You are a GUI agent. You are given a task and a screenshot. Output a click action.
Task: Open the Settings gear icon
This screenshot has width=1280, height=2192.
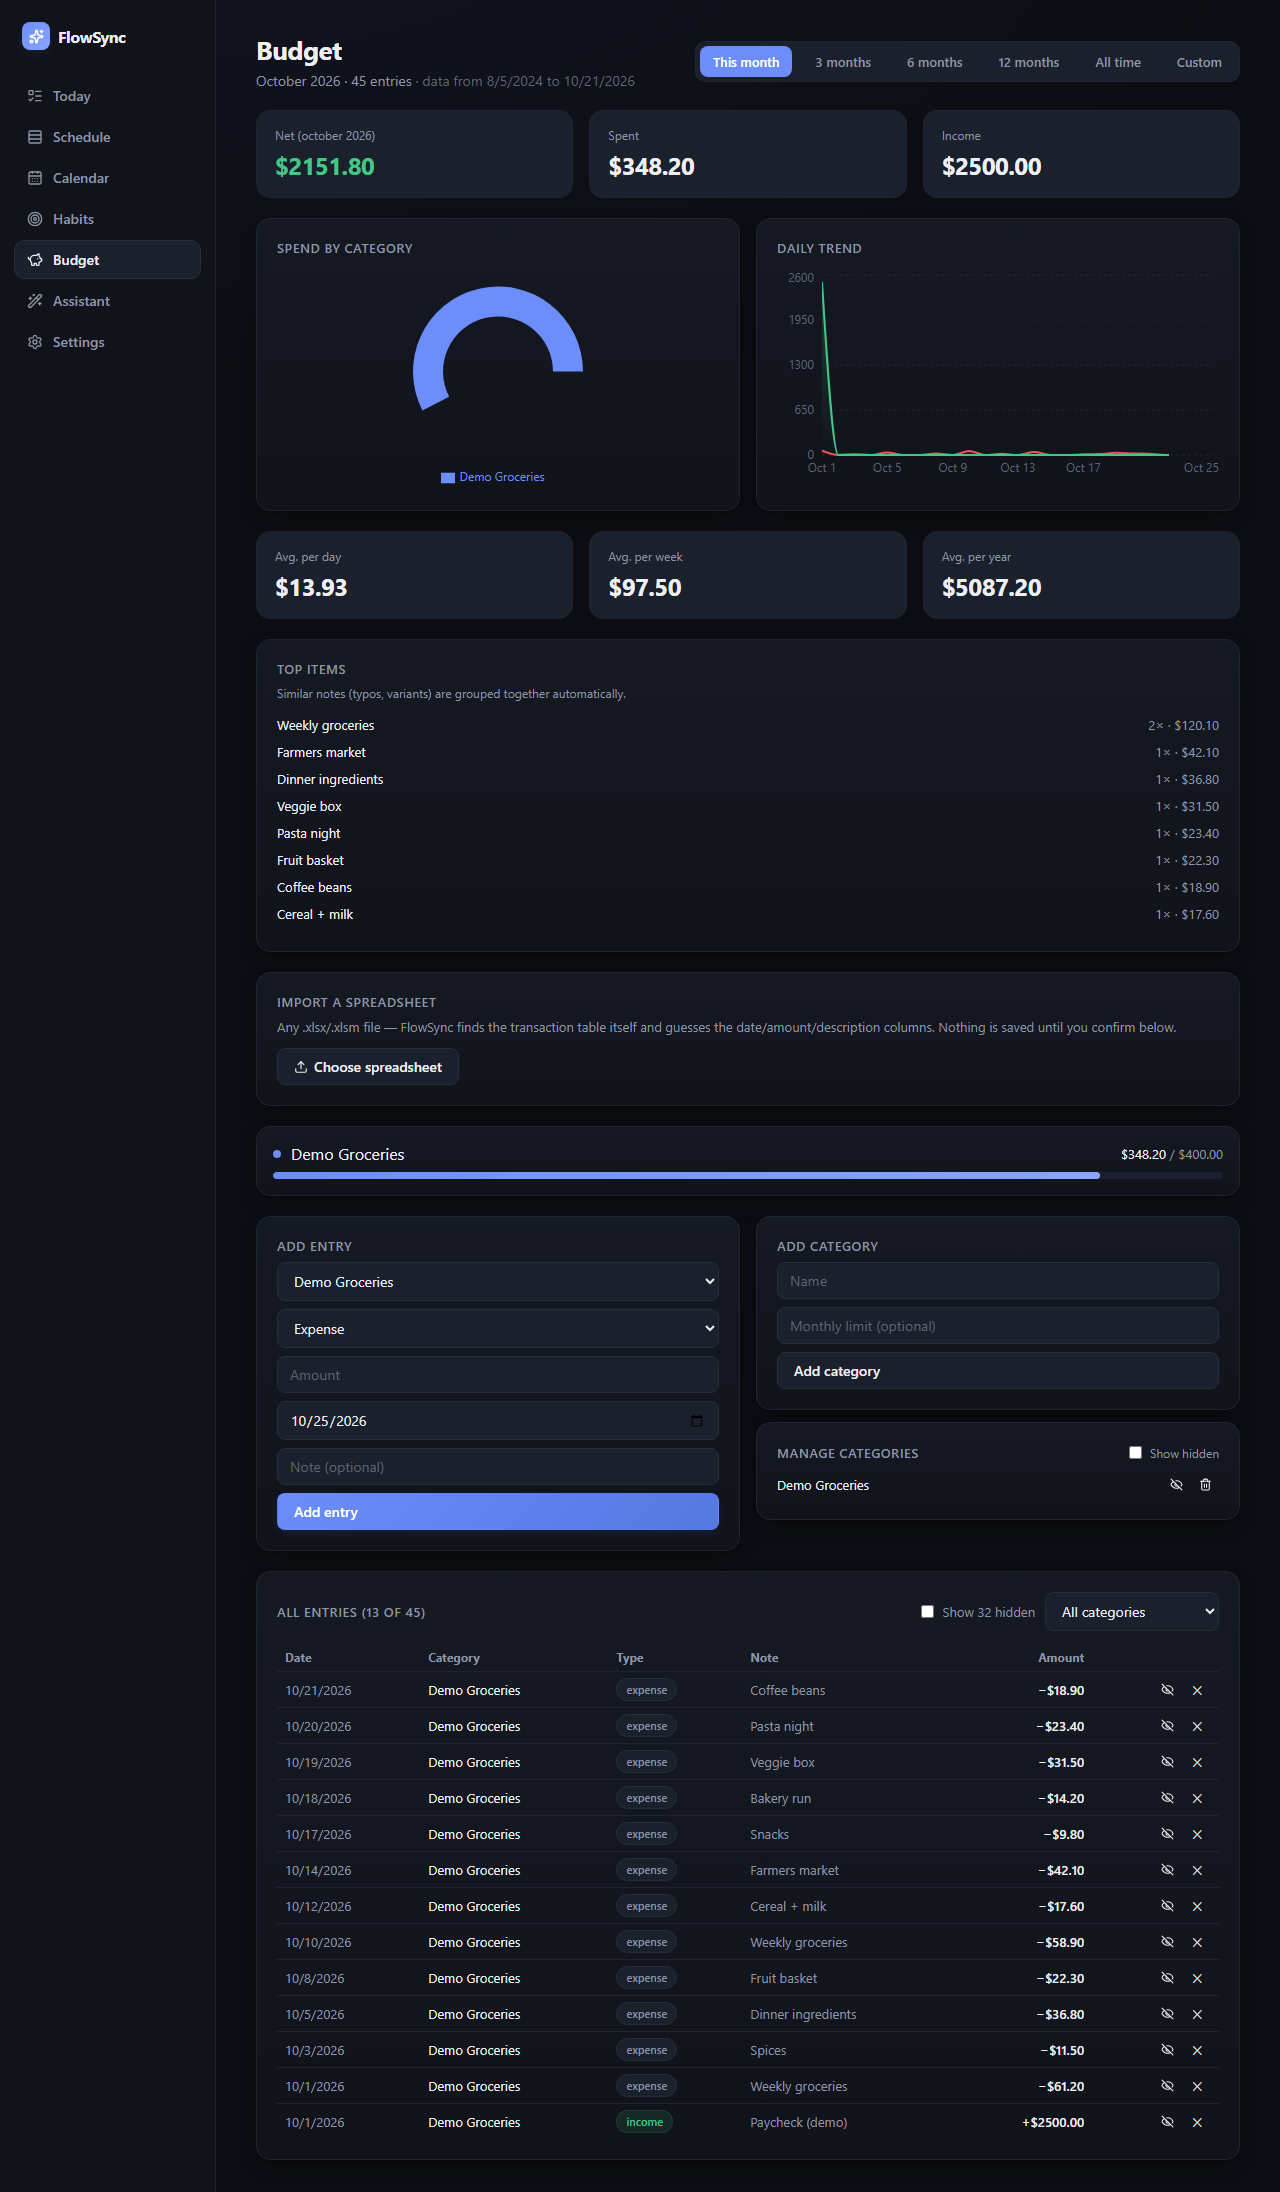(35, 342)
